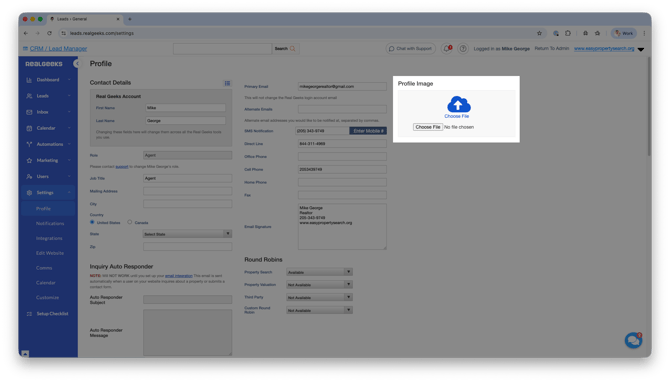Image resolution: width=670 pixels, height=382 pixels.
Task: Open the Leads sidebar icon
Action: point(29,96)
